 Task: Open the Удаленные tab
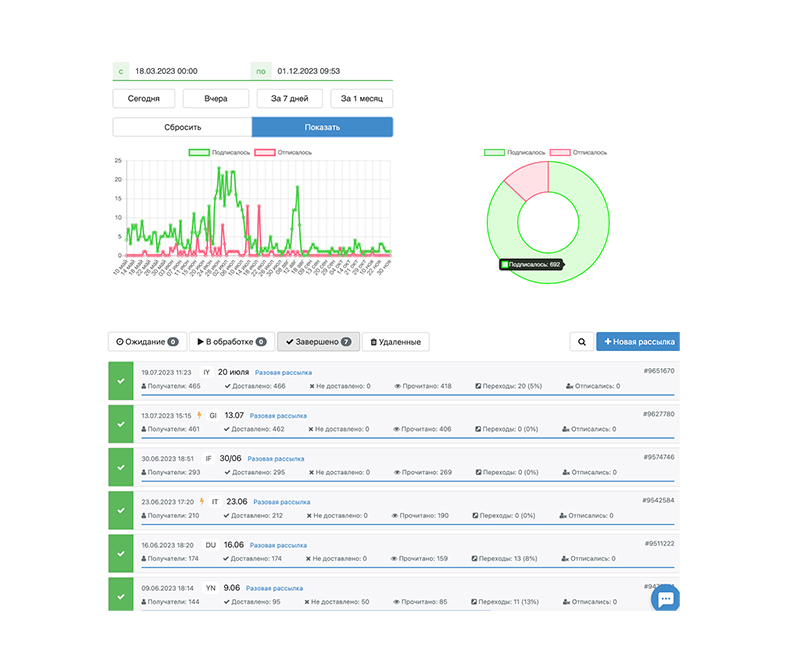396,342
